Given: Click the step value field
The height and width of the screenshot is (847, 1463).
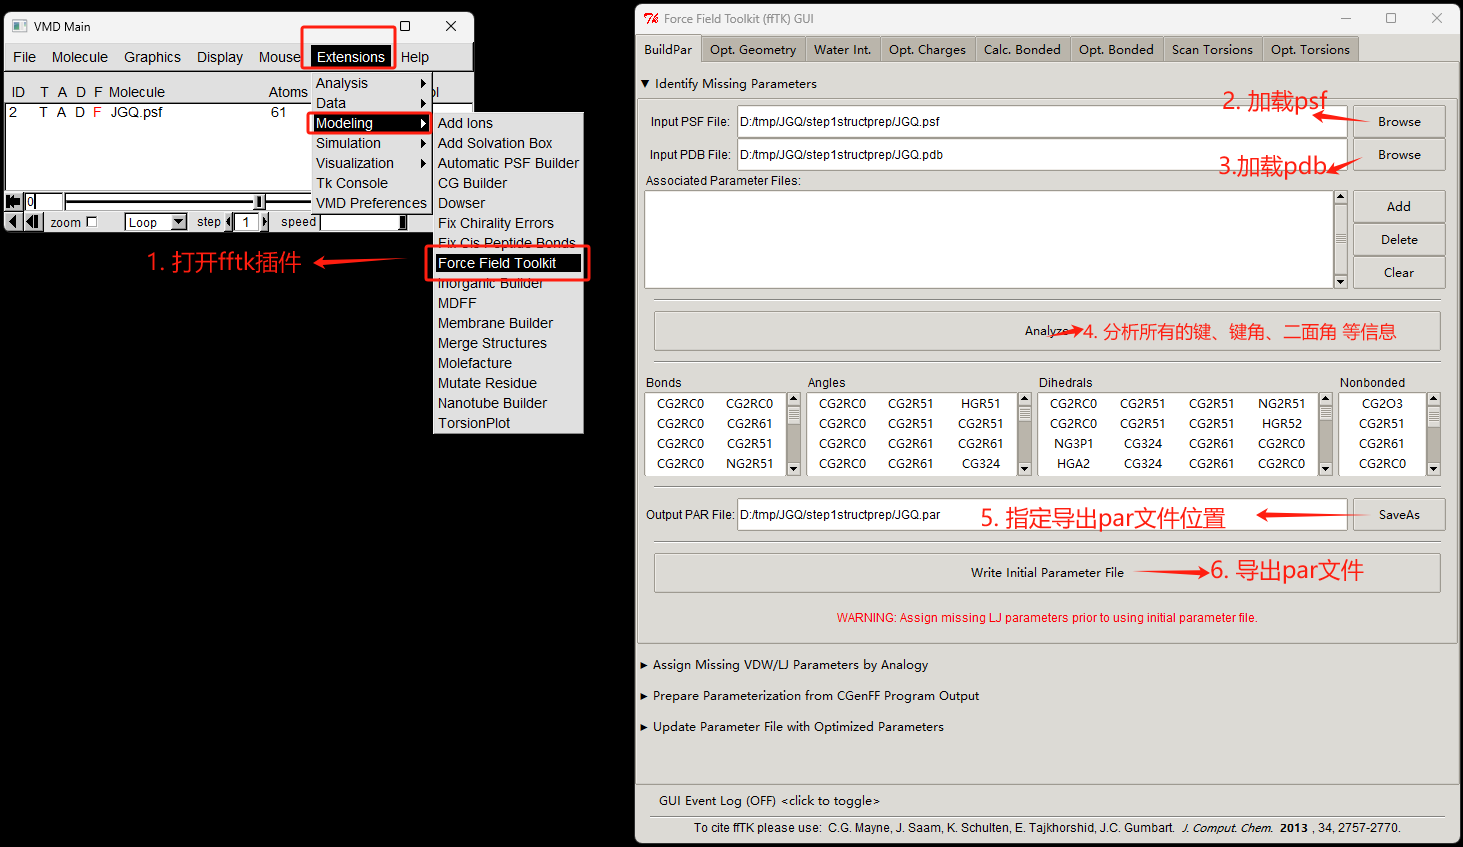Looking at the screenshot, I should (247, 222).
